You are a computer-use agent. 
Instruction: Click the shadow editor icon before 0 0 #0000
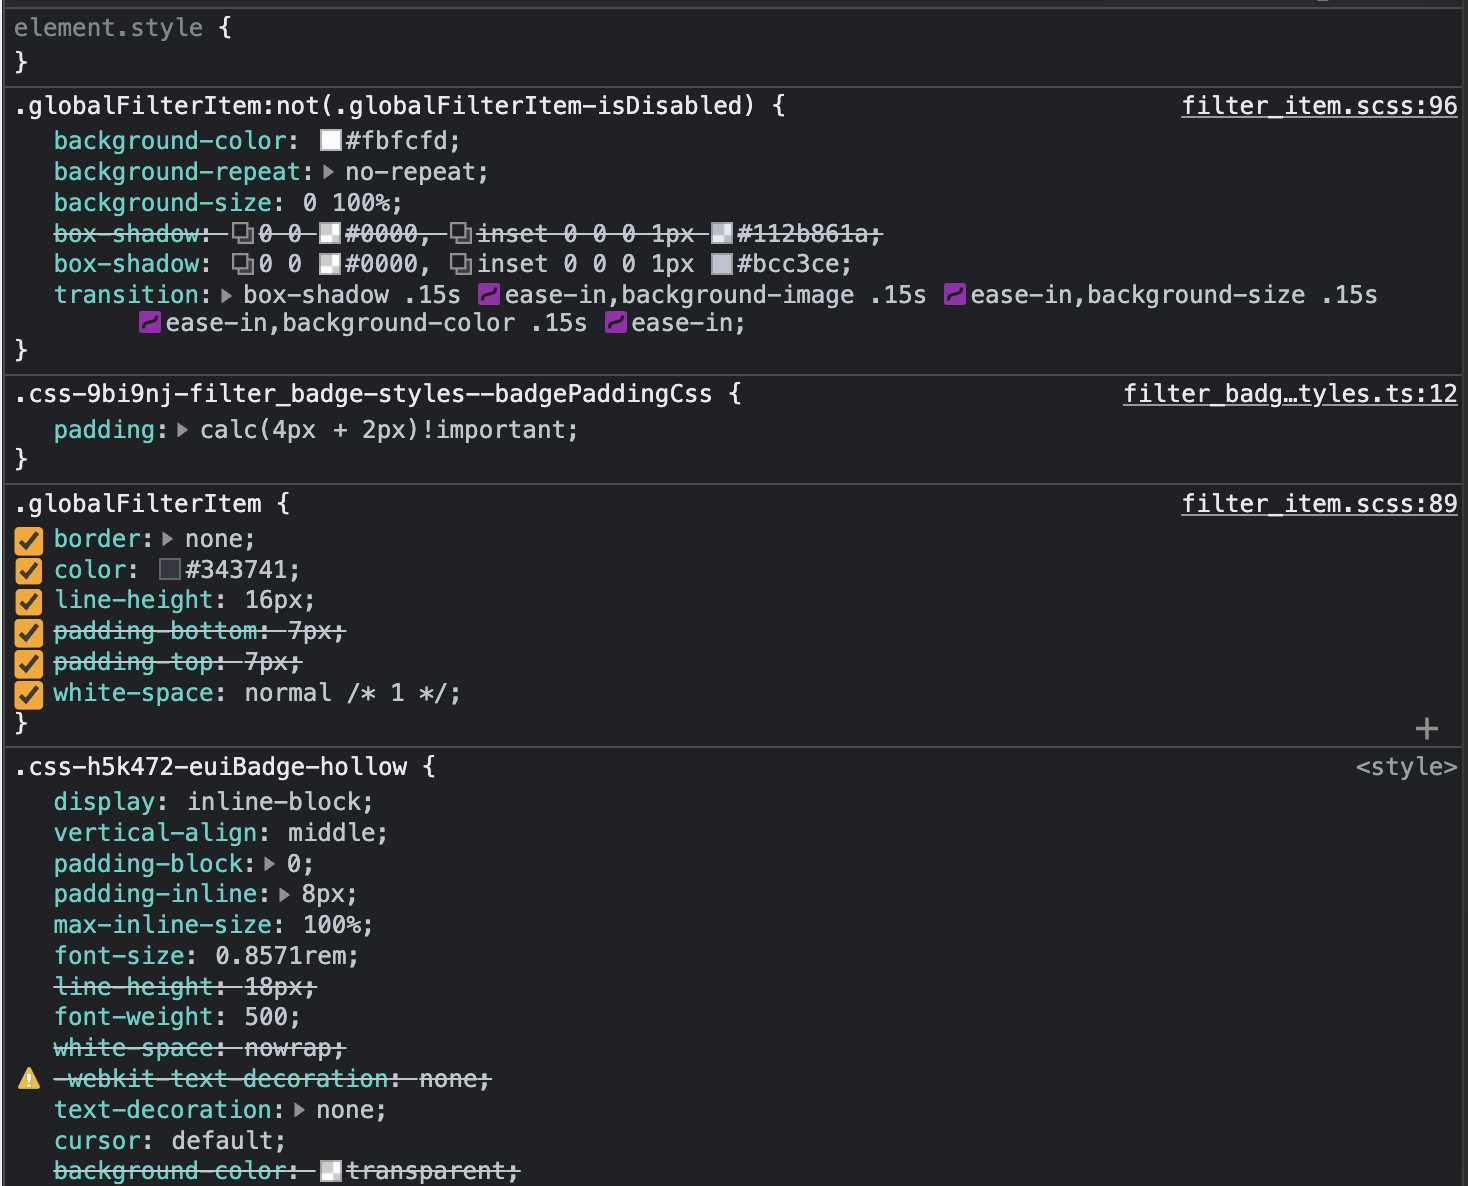point(243,264)
